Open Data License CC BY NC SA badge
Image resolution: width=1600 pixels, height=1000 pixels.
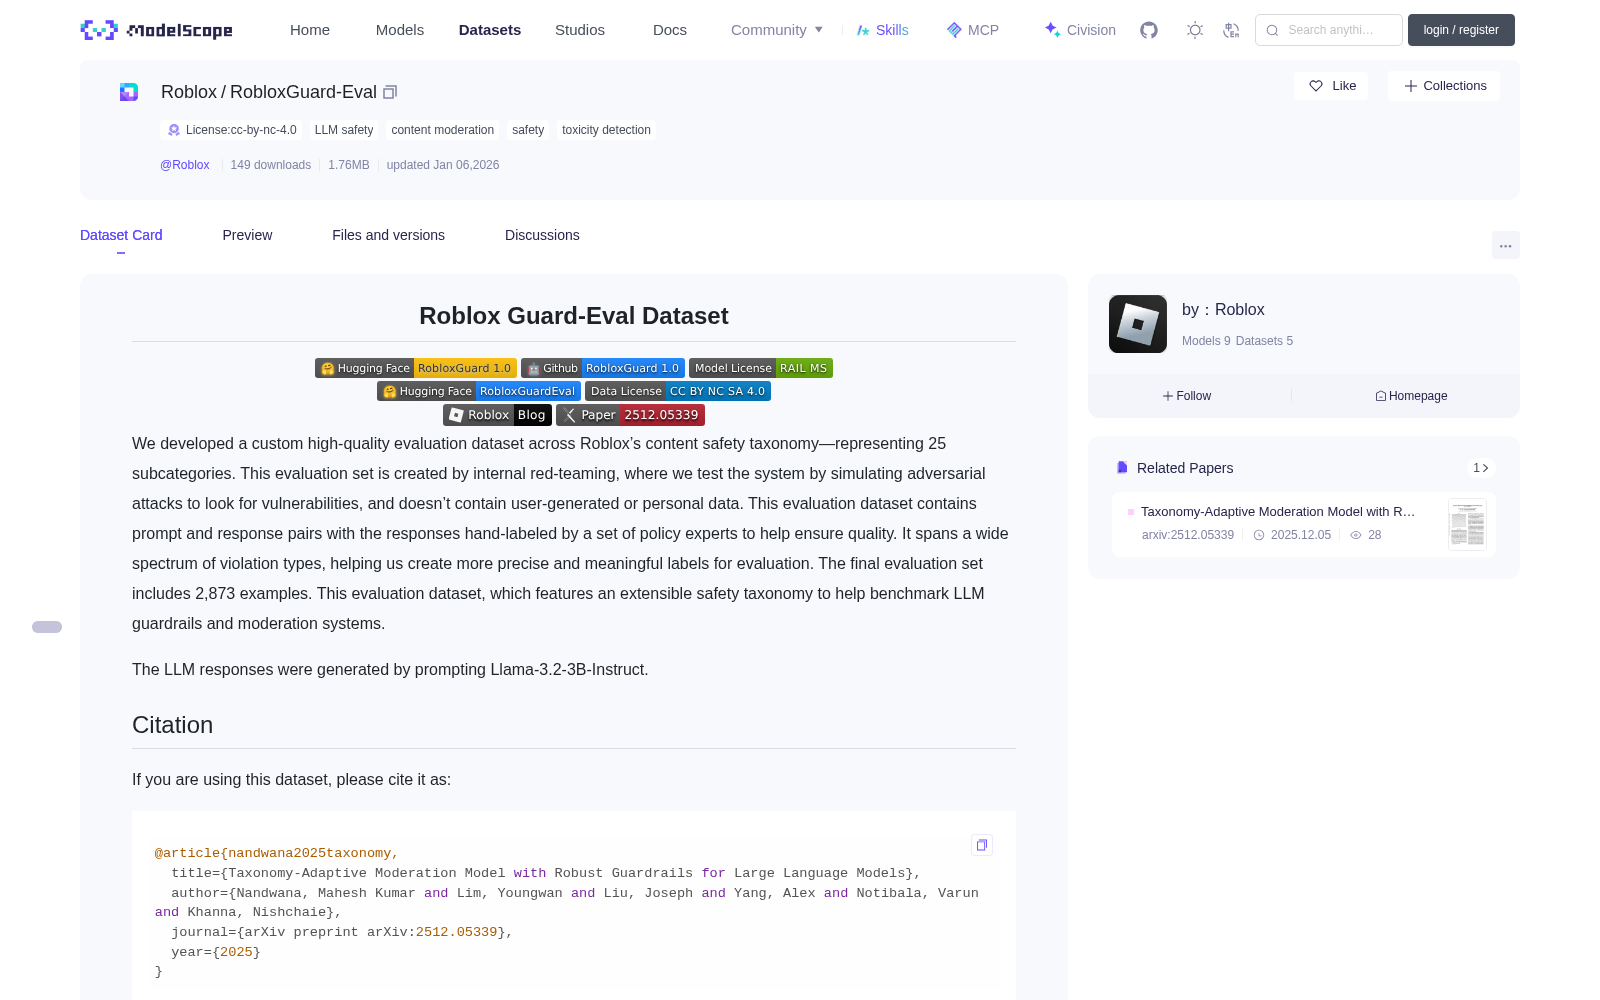click(678, 391)
